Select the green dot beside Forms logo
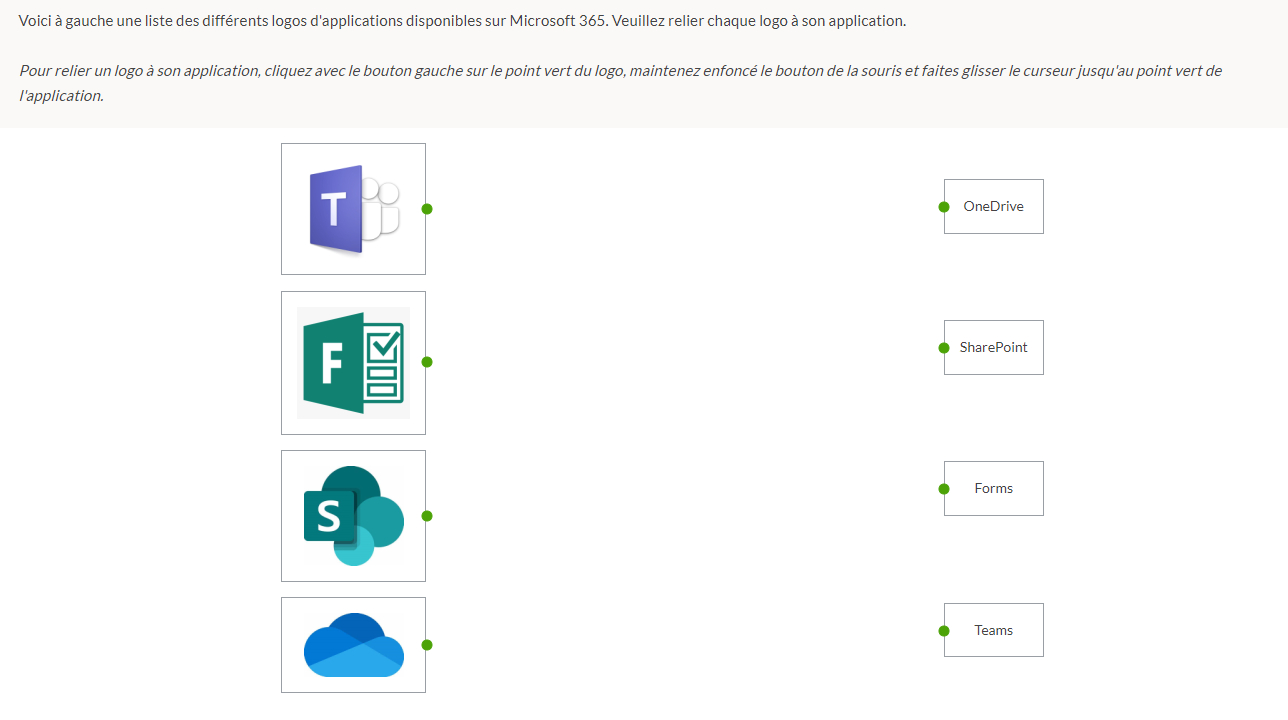This screenshot has width=1288, height=720. pos(427,362)
